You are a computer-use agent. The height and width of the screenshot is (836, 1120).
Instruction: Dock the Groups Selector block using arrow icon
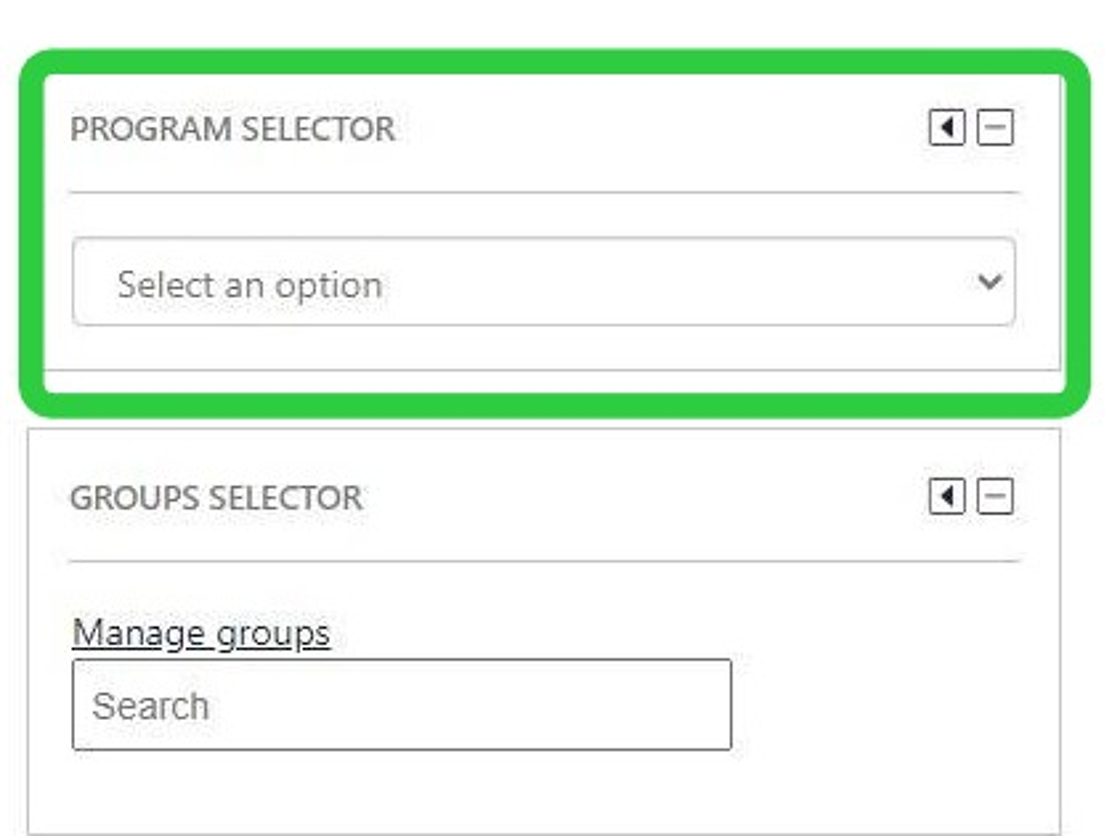(946, 496)
